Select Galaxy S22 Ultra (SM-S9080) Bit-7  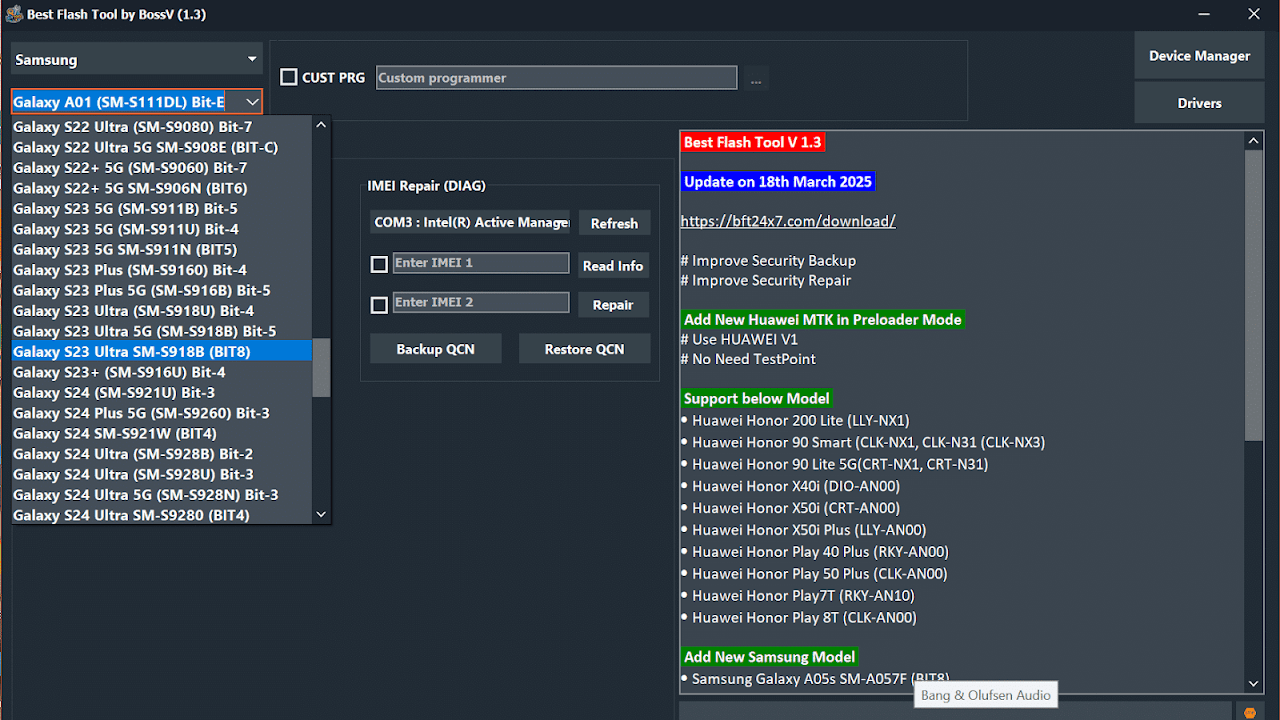click(162, 127)
